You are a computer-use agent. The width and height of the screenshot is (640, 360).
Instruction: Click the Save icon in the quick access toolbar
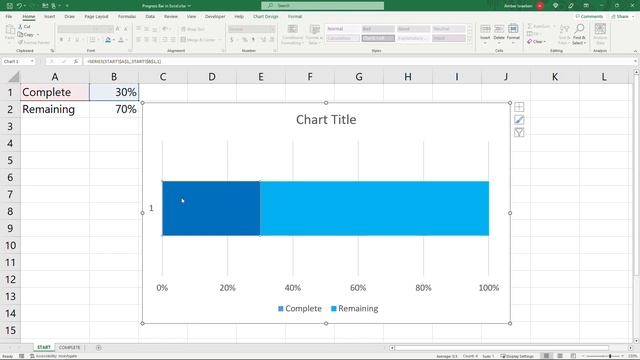pos(9,6)
